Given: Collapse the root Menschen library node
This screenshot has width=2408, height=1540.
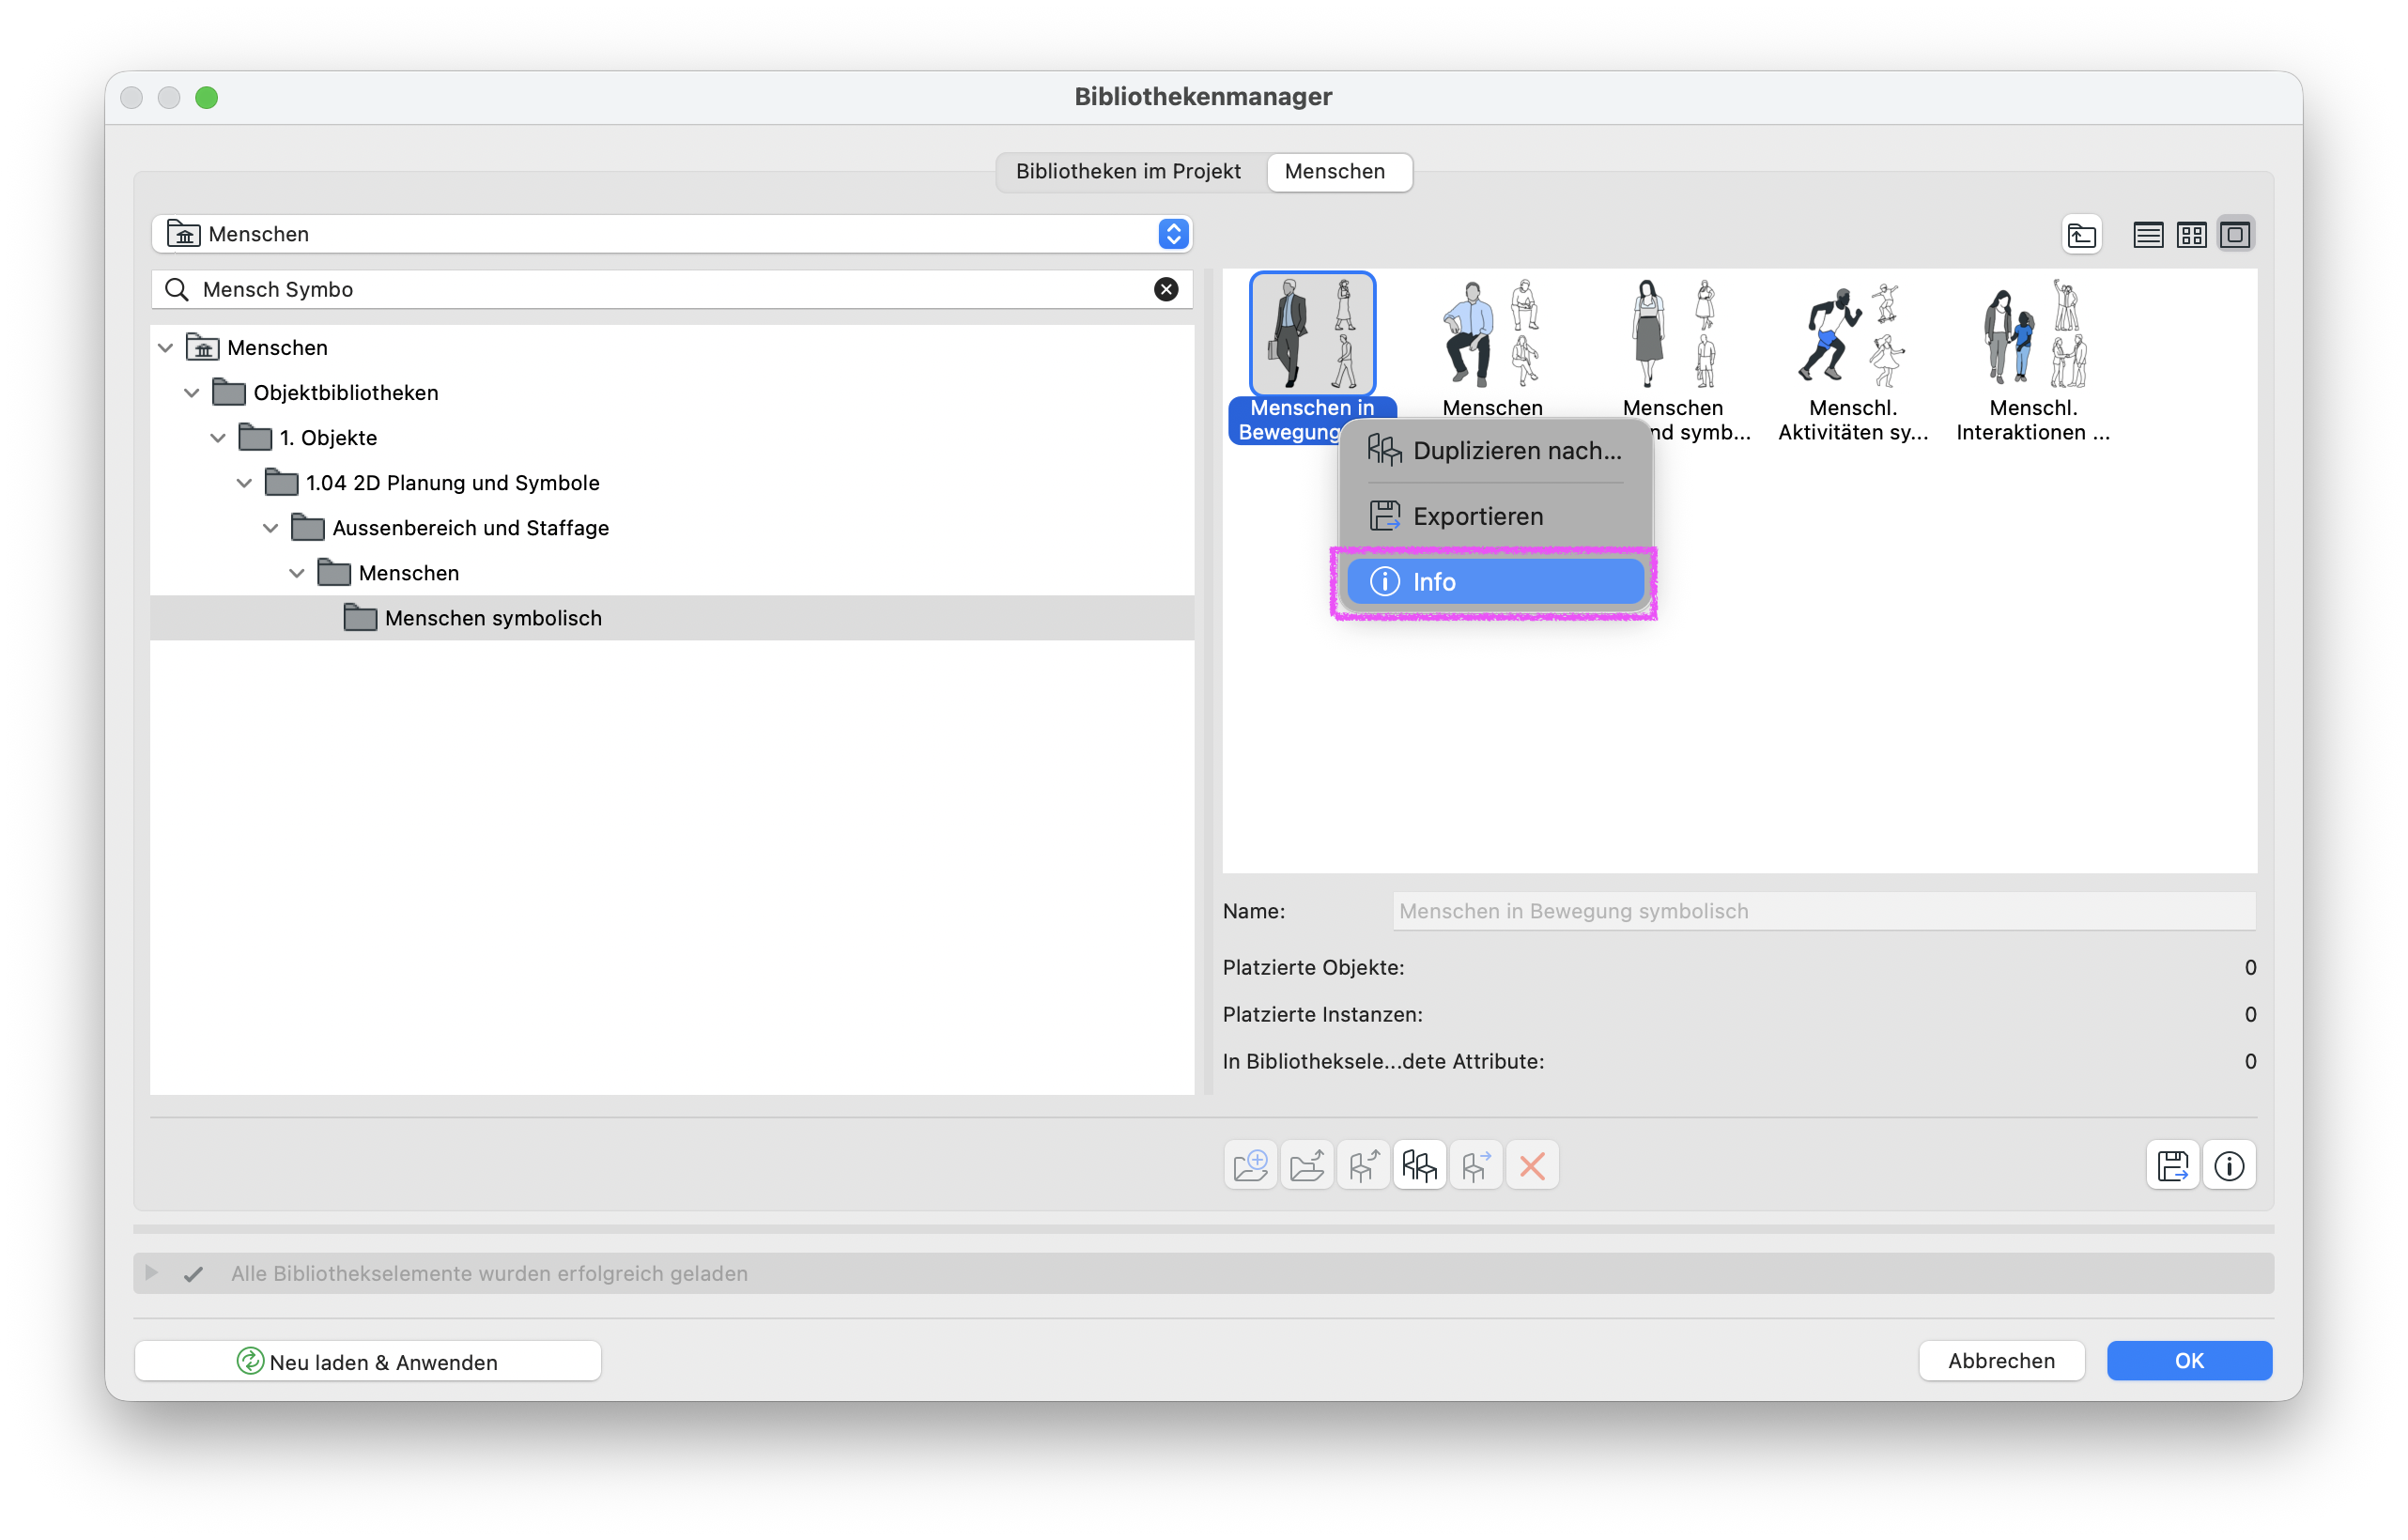Looking at the screenshot, I should (166, 348).
